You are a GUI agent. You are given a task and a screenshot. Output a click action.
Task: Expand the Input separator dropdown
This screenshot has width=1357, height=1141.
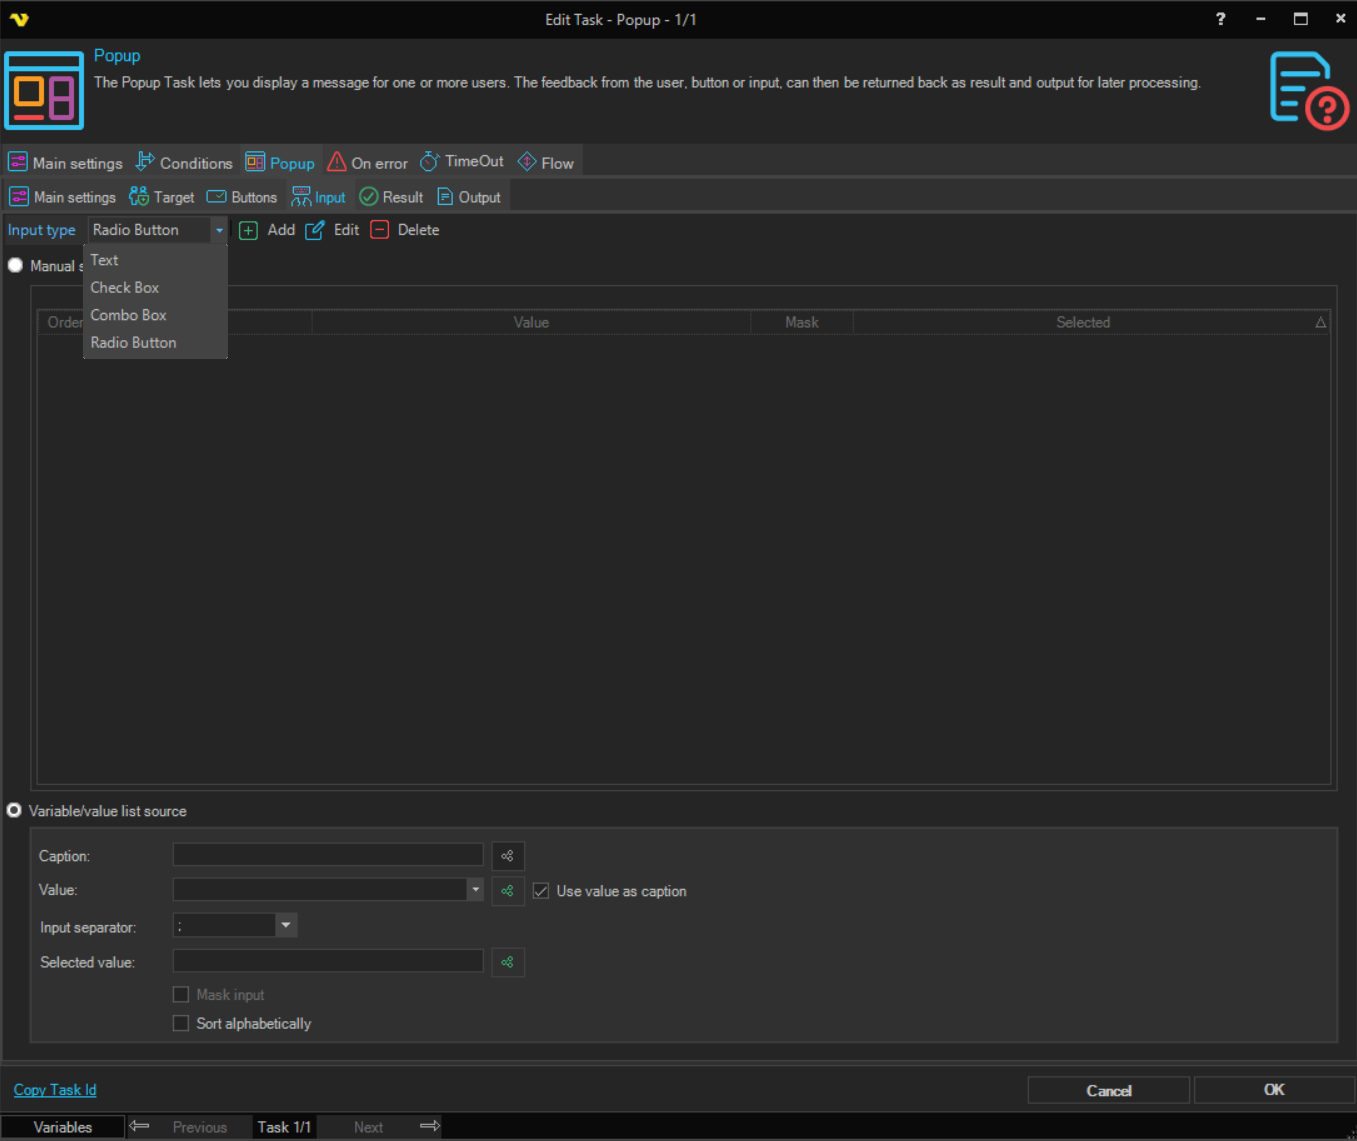point(286,925)
